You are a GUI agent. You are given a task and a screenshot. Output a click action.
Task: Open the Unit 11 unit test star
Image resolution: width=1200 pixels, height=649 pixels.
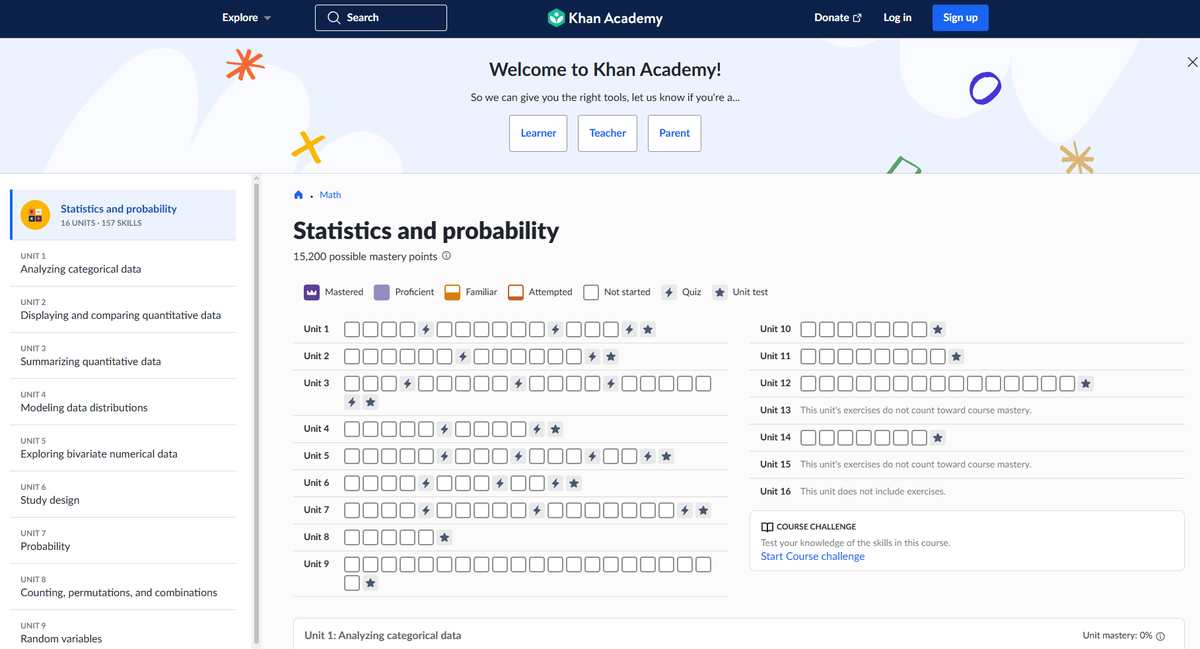click(956, 356)
